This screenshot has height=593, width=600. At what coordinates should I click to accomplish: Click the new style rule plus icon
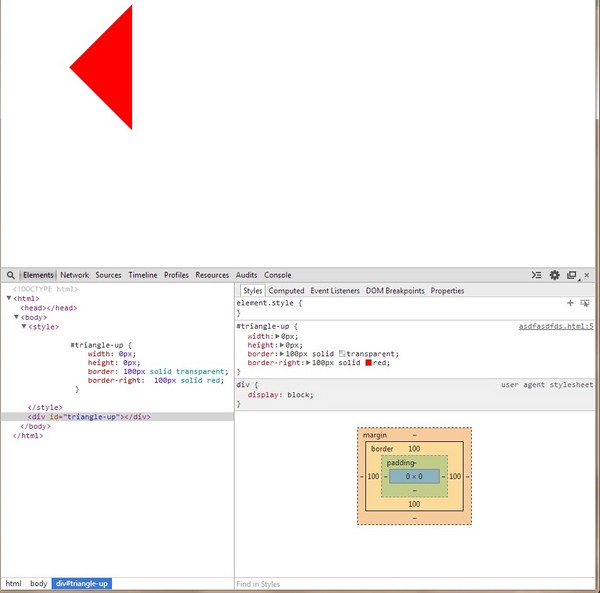click(570, 302)
